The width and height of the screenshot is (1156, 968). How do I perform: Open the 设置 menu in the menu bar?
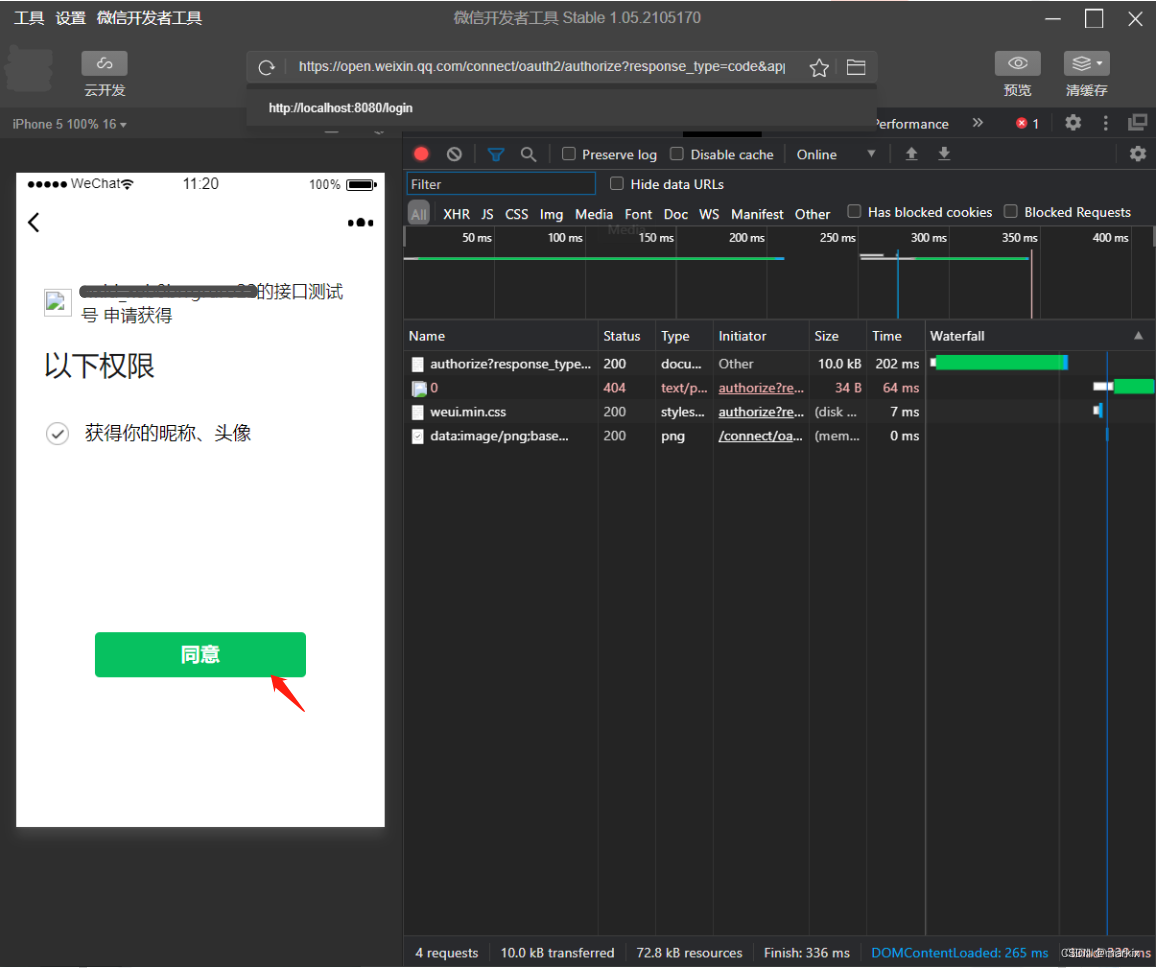70,17
